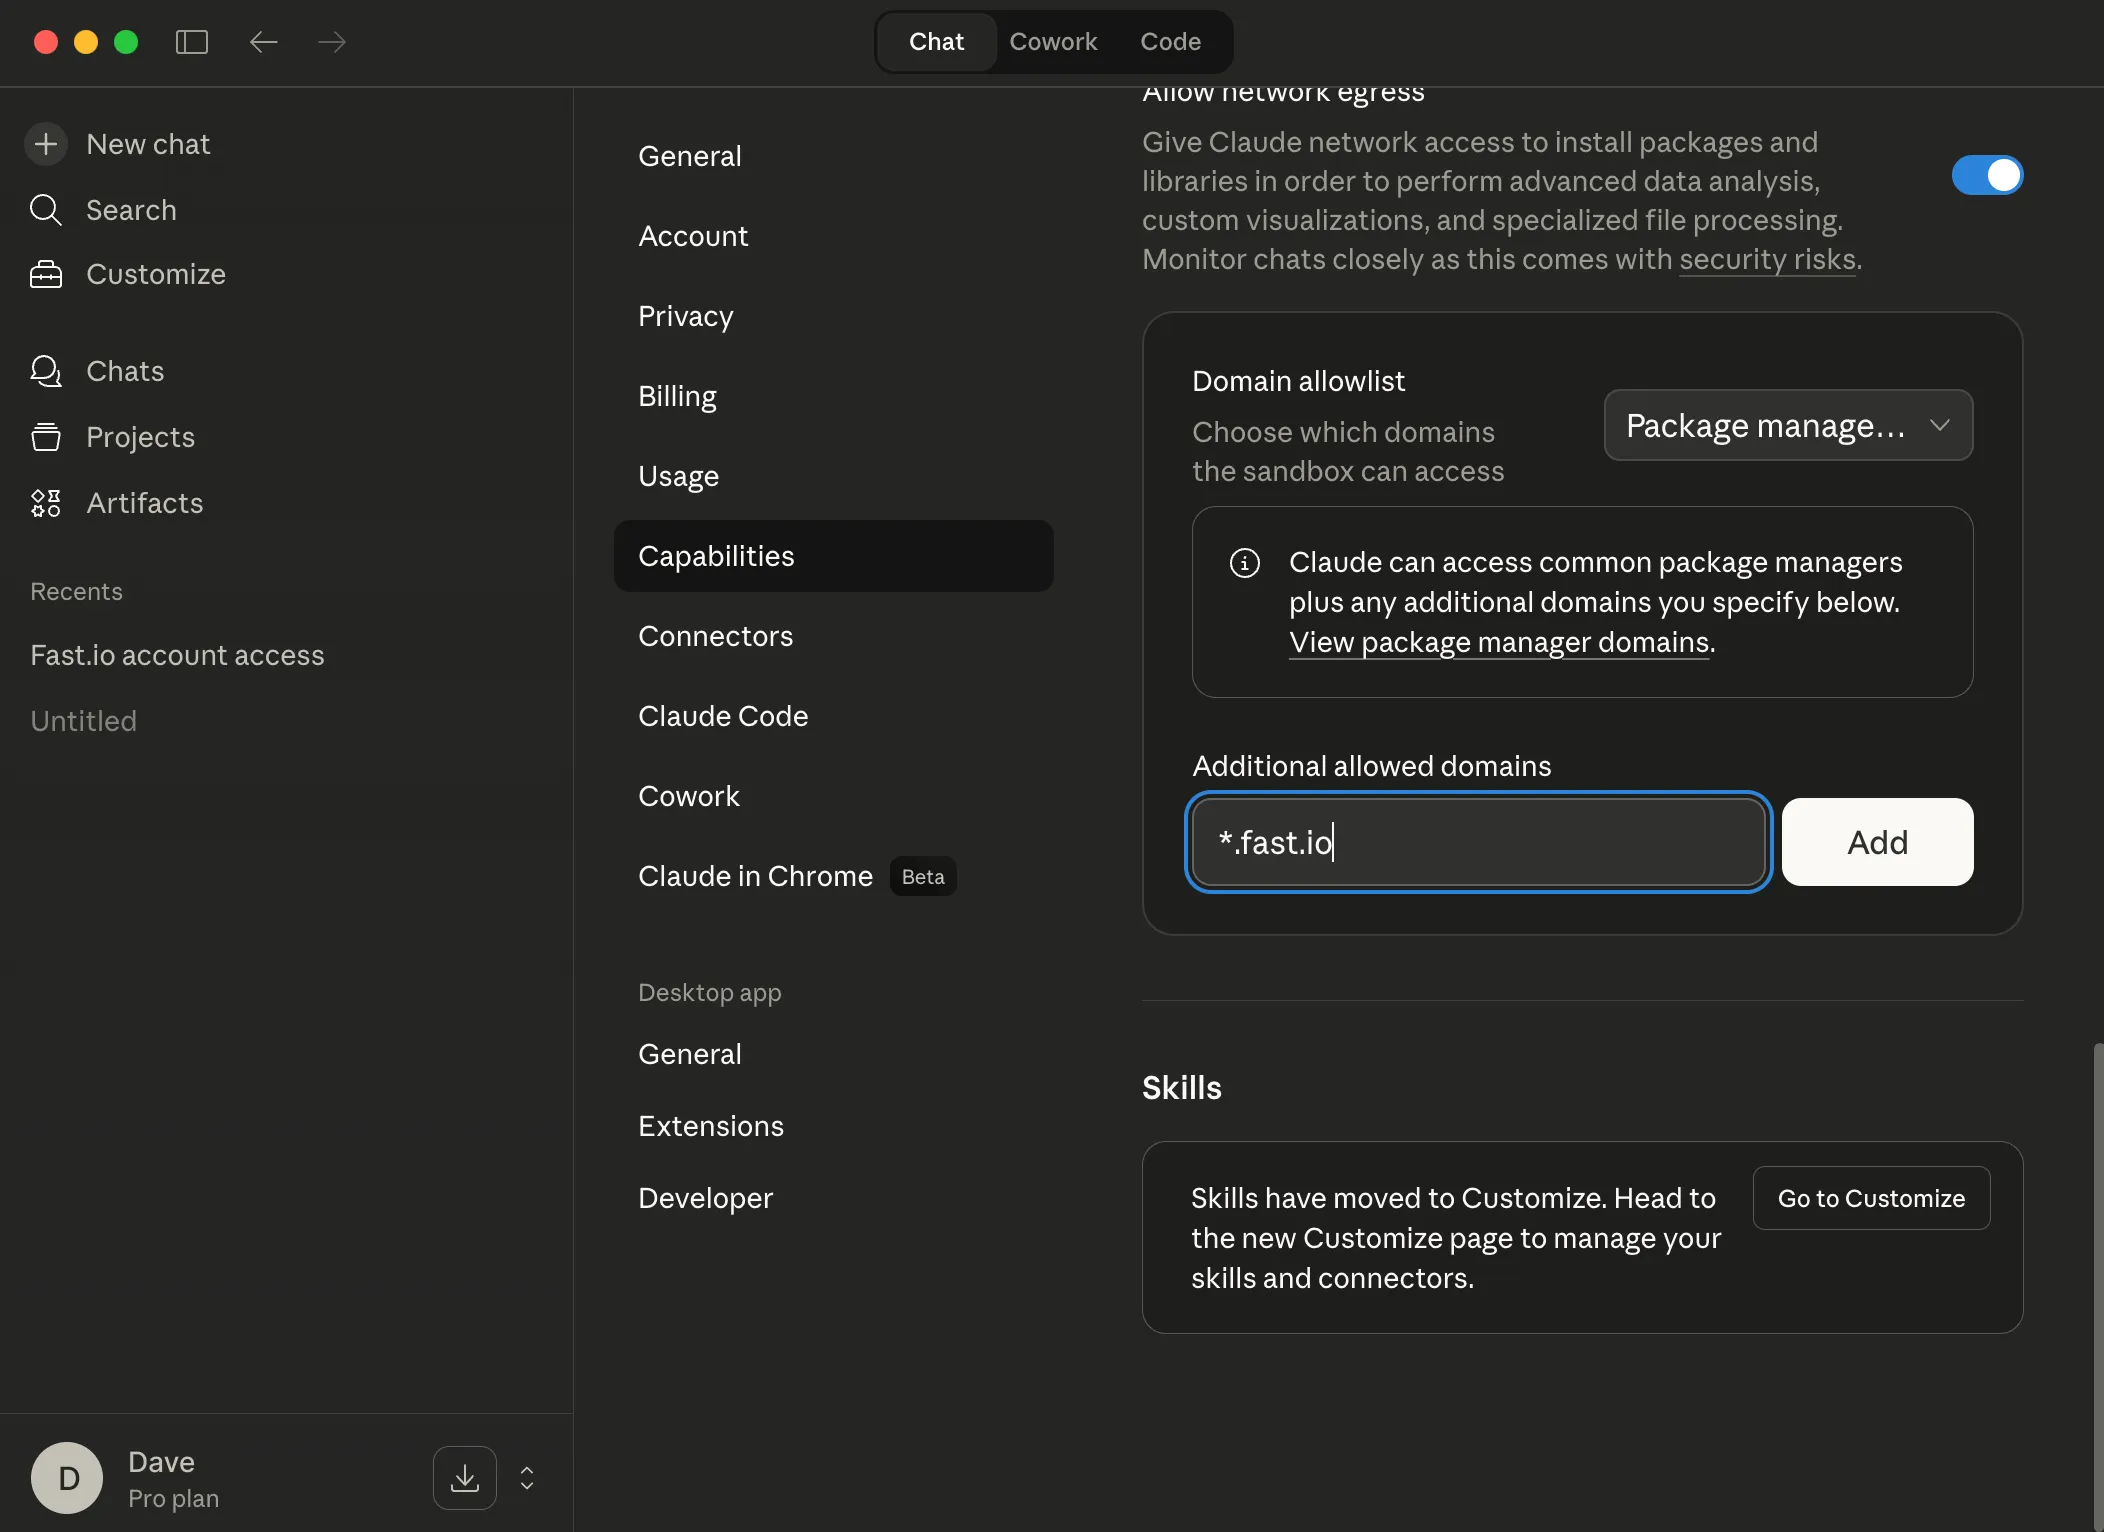
Task: Open the Package manager allowlist dropdown
Action: point(1787,425)
